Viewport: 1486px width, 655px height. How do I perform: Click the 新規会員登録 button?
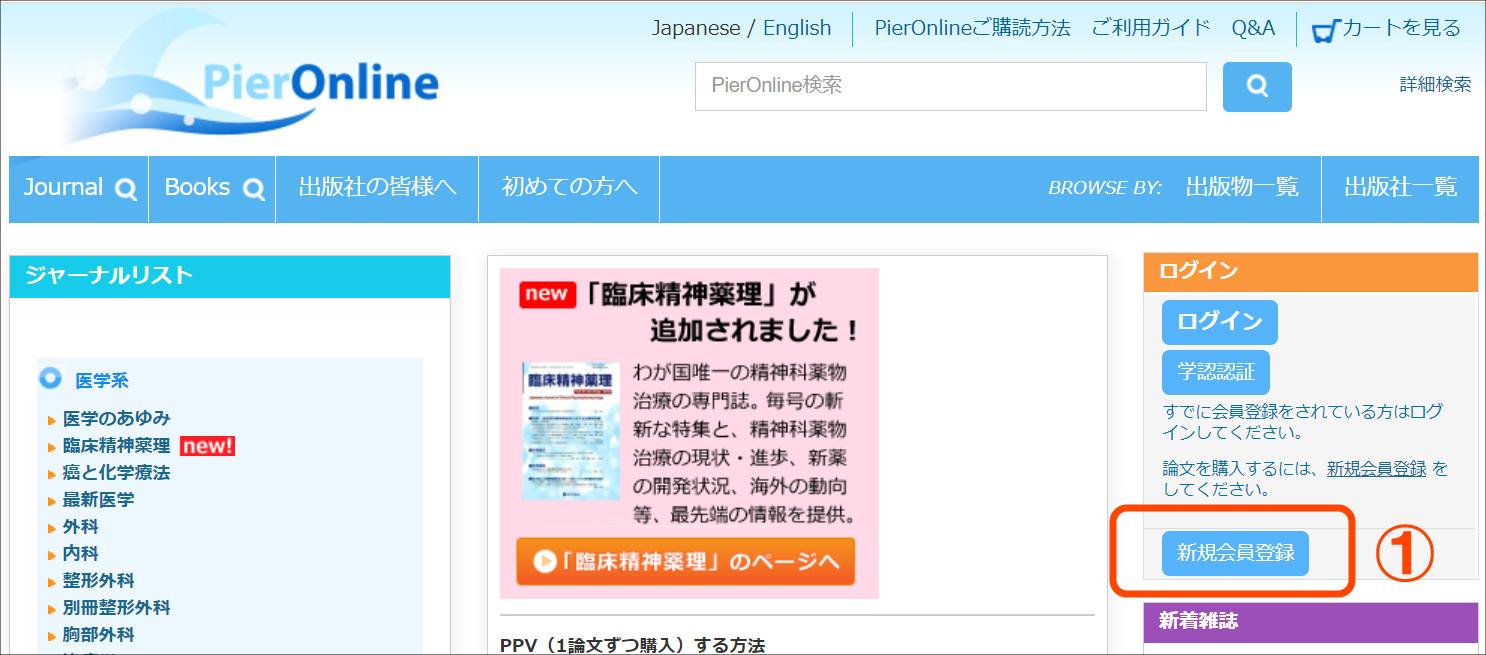point(1235,553)
